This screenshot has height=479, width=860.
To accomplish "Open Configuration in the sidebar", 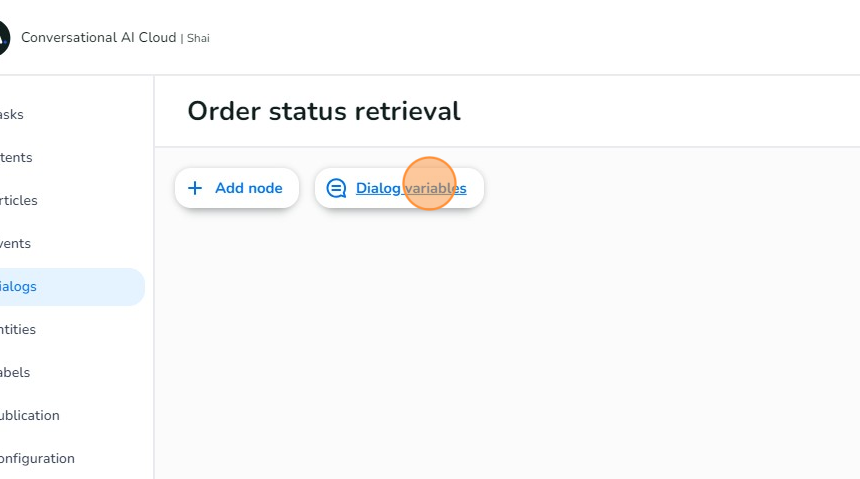I will (37, 458).
